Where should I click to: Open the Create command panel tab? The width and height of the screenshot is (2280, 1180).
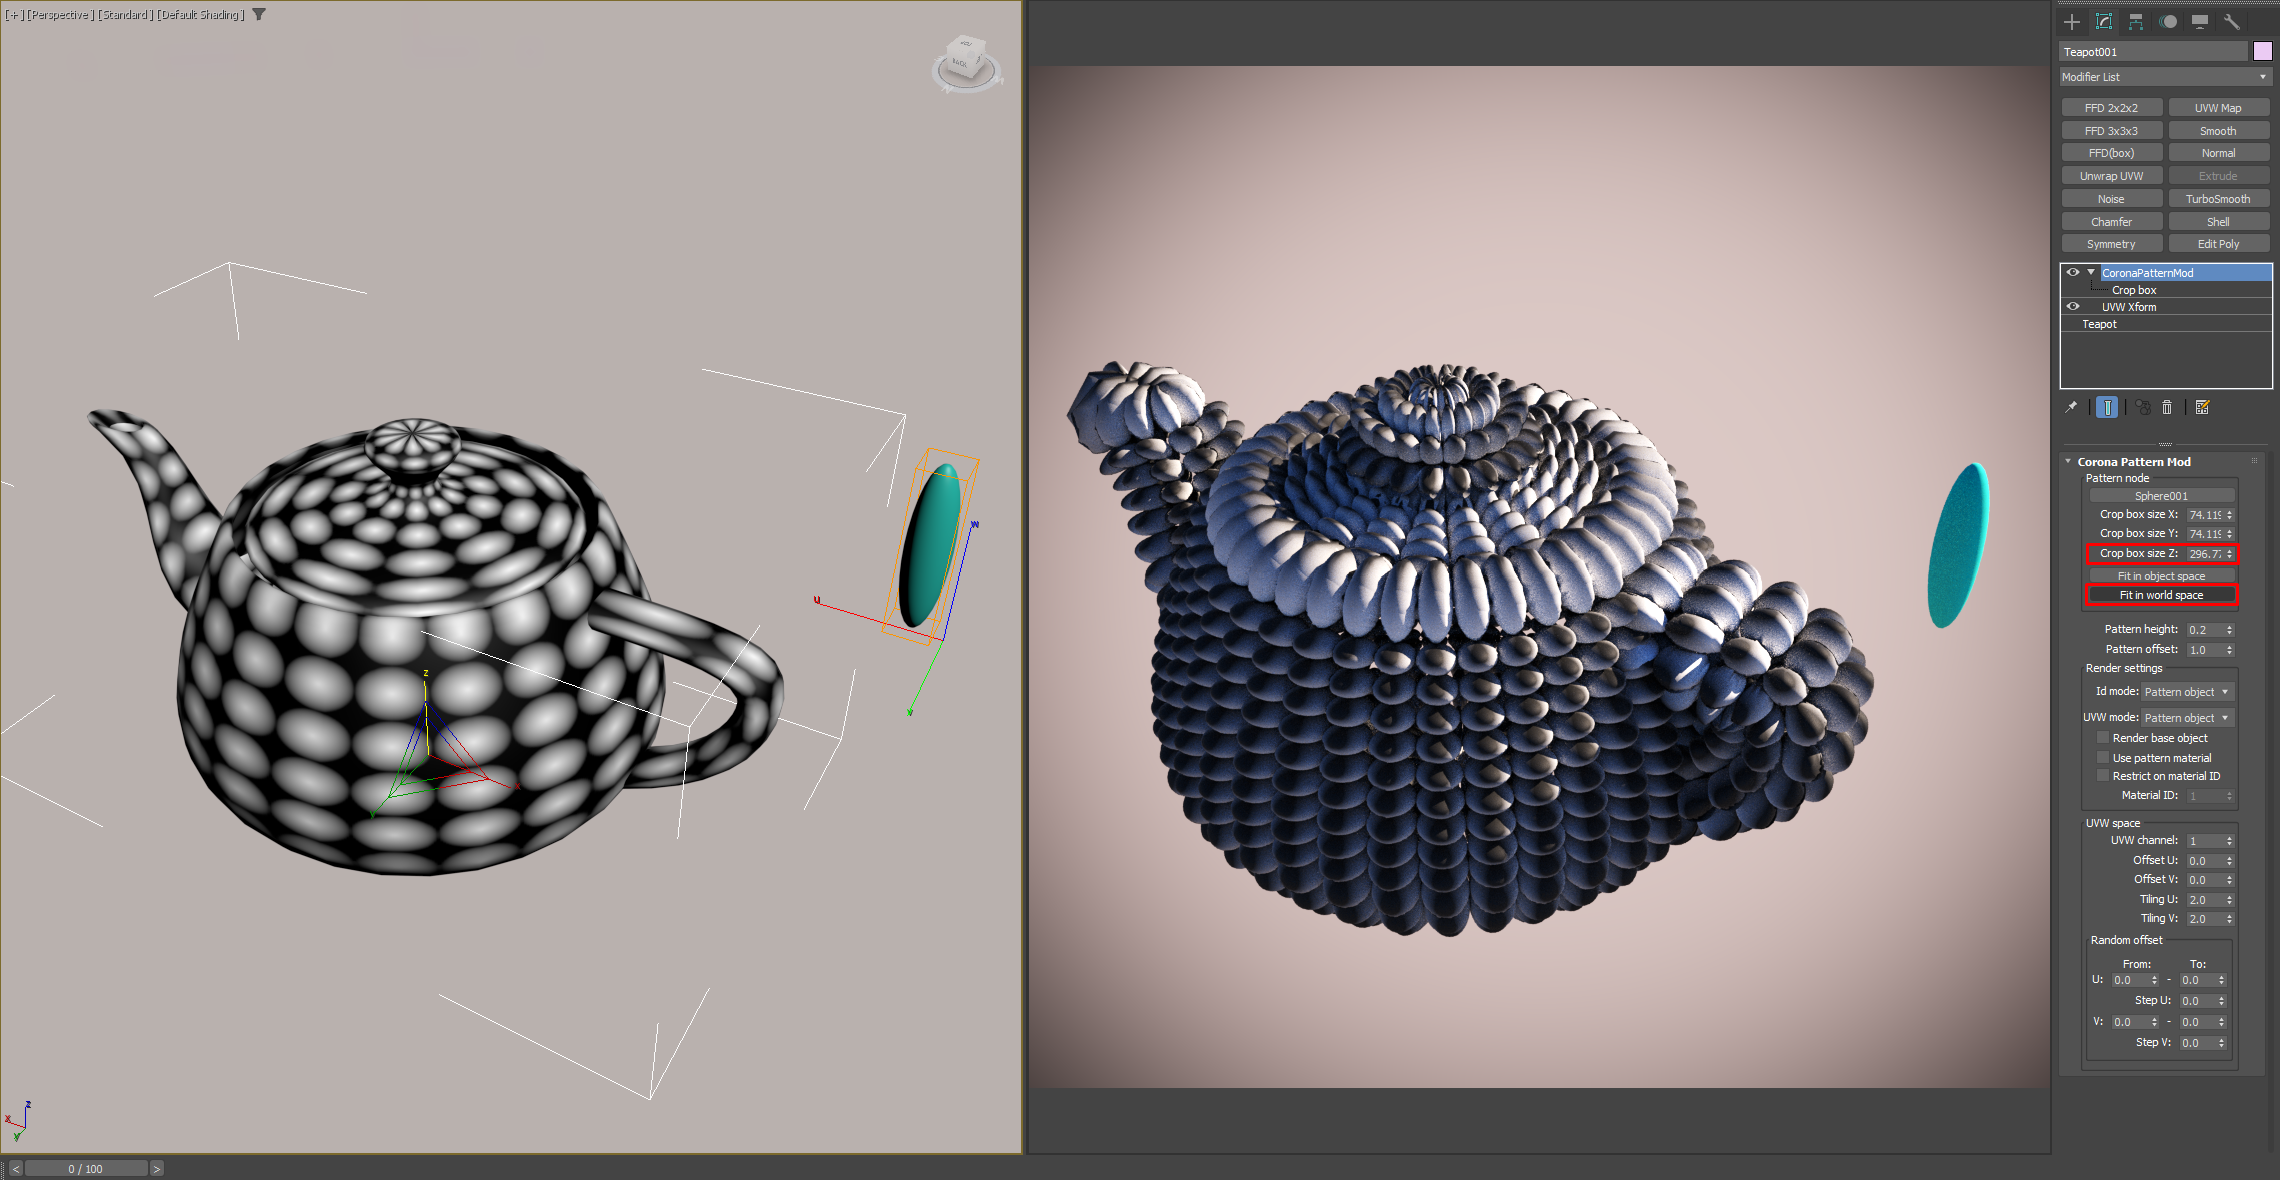click(2072, 21)
